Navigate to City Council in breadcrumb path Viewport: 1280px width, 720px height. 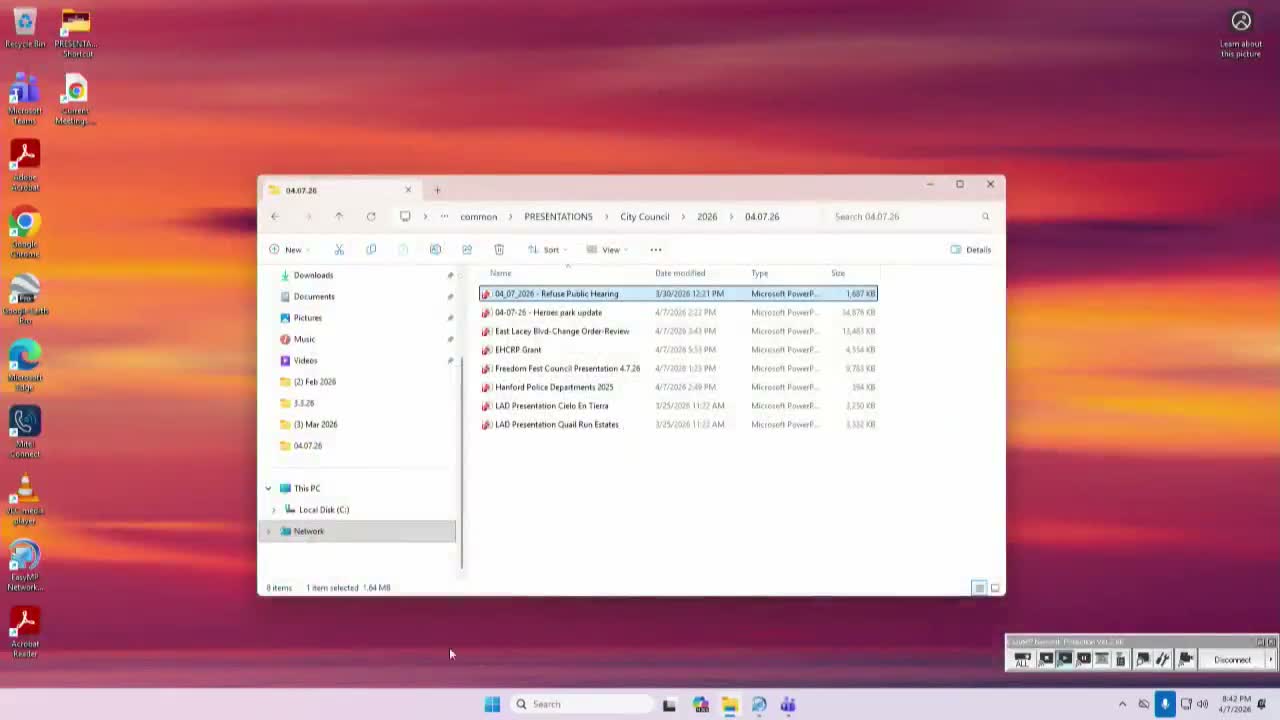coord(644,217)
